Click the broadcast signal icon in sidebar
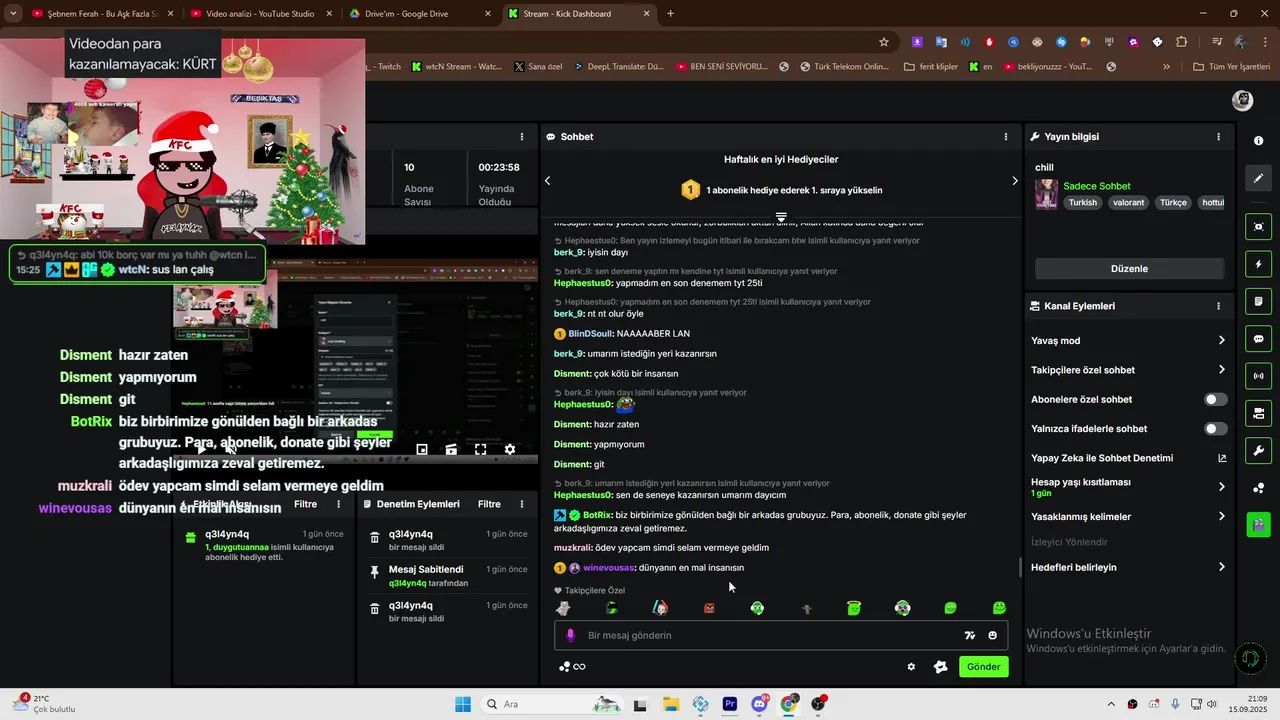 pos(1259,376)
